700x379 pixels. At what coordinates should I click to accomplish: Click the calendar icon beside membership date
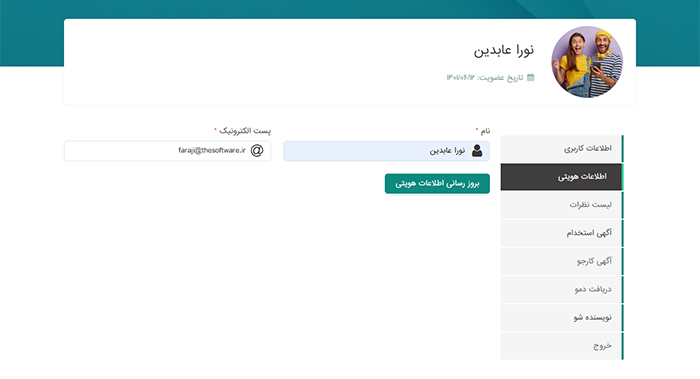pos(530,77)
